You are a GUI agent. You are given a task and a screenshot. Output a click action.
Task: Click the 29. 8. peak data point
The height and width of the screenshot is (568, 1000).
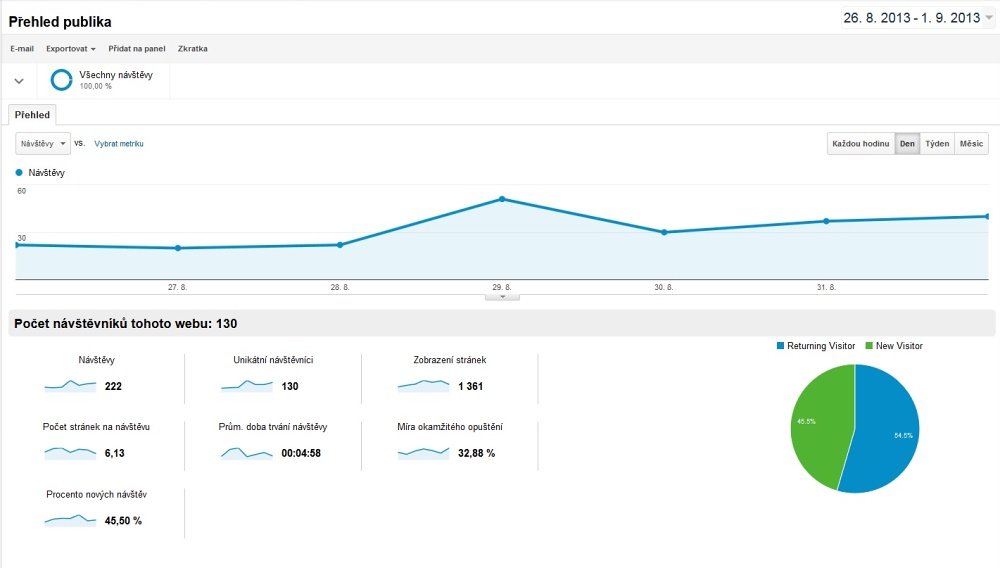point(502,199)
